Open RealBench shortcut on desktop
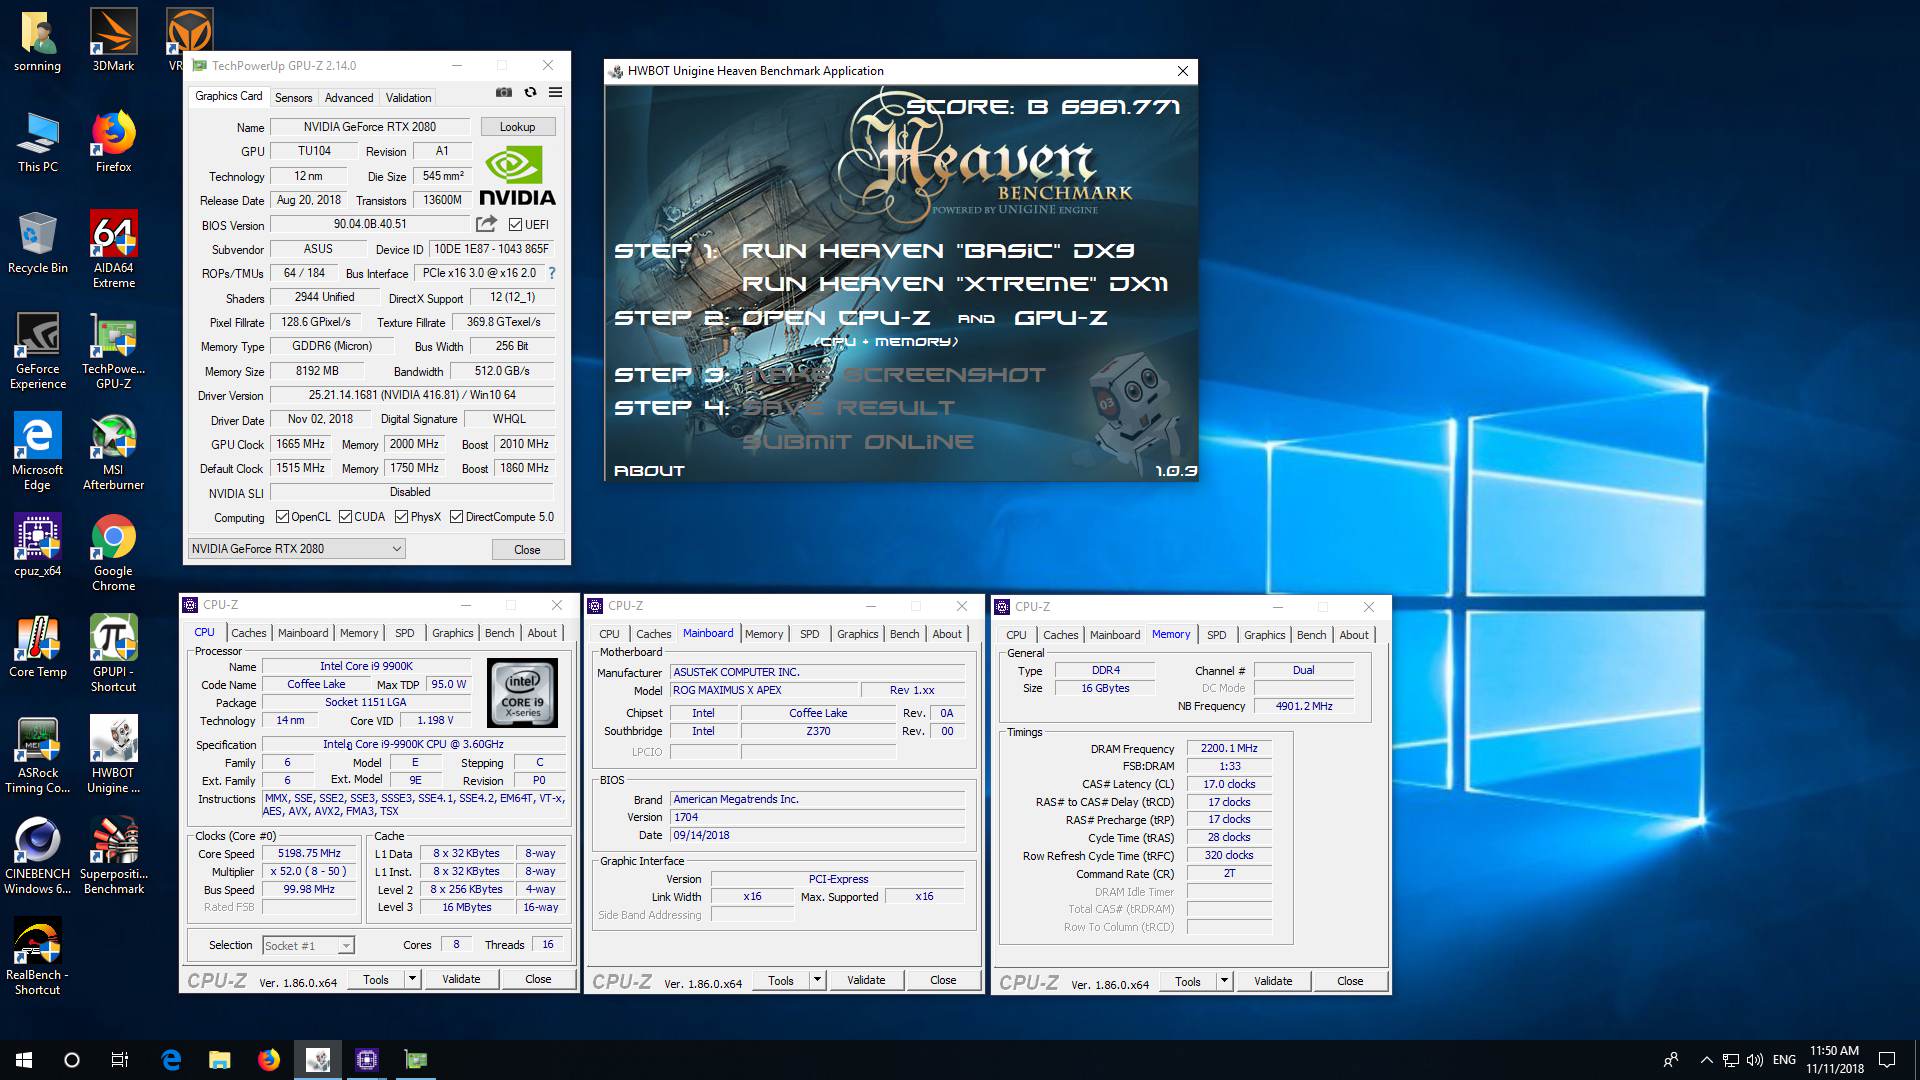The width and height of the screenshot is (1920, 1080). point(38,956)
